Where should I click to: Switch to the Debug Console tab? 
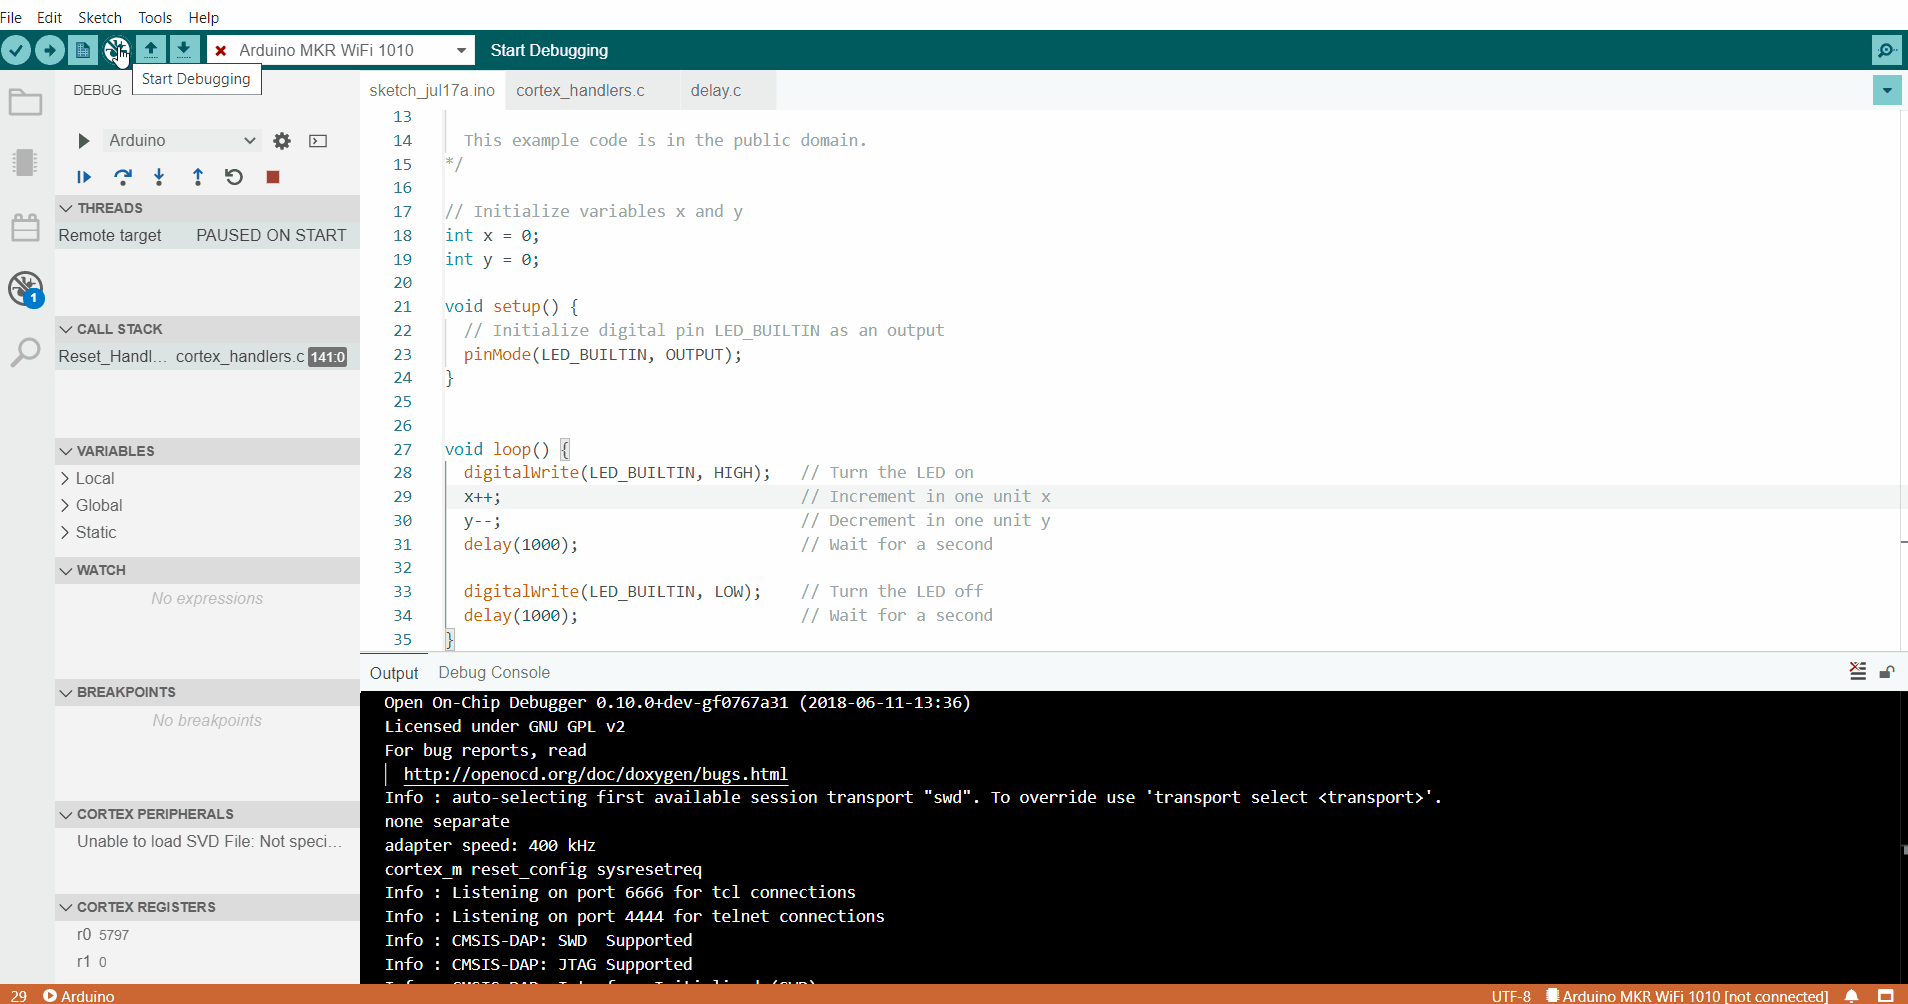point(494,672)
